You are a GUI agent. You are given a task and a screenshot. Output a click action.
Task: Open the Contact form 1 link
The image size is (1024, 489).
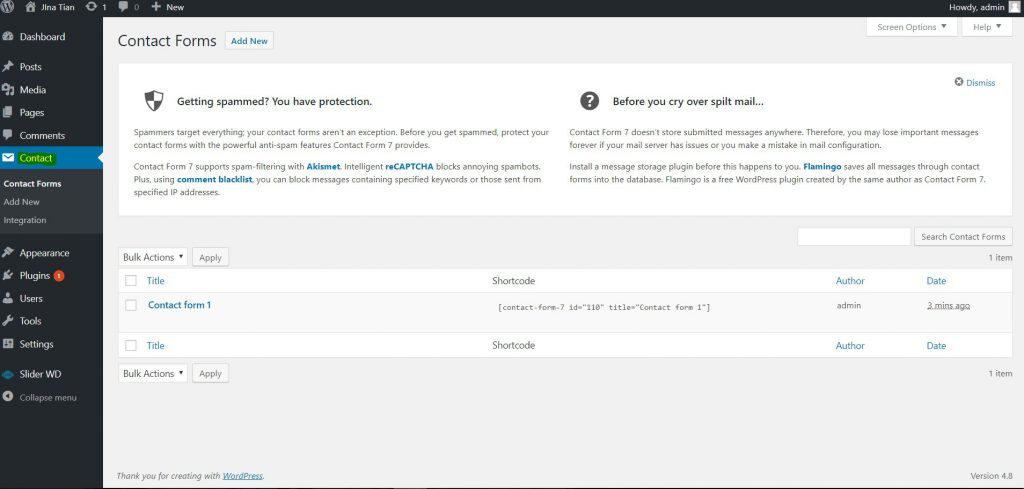click(180, 305)
